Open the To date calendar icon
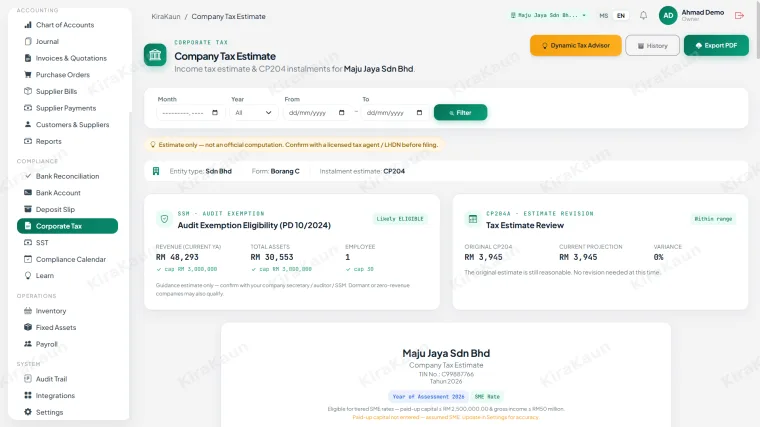 (419, 112)
